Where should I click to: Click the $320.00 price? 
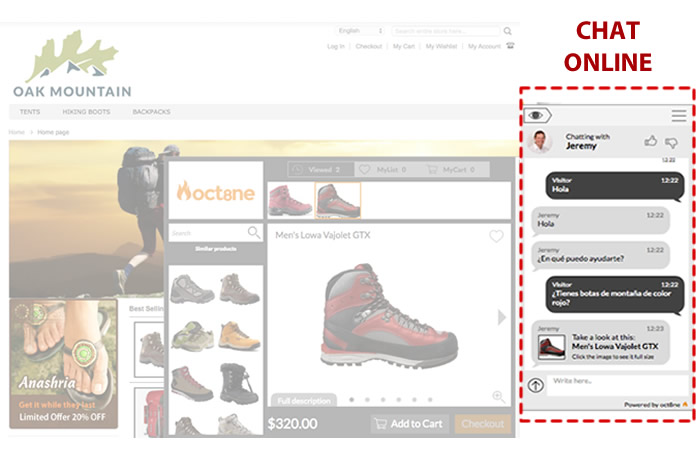click(x=292, y=423)
